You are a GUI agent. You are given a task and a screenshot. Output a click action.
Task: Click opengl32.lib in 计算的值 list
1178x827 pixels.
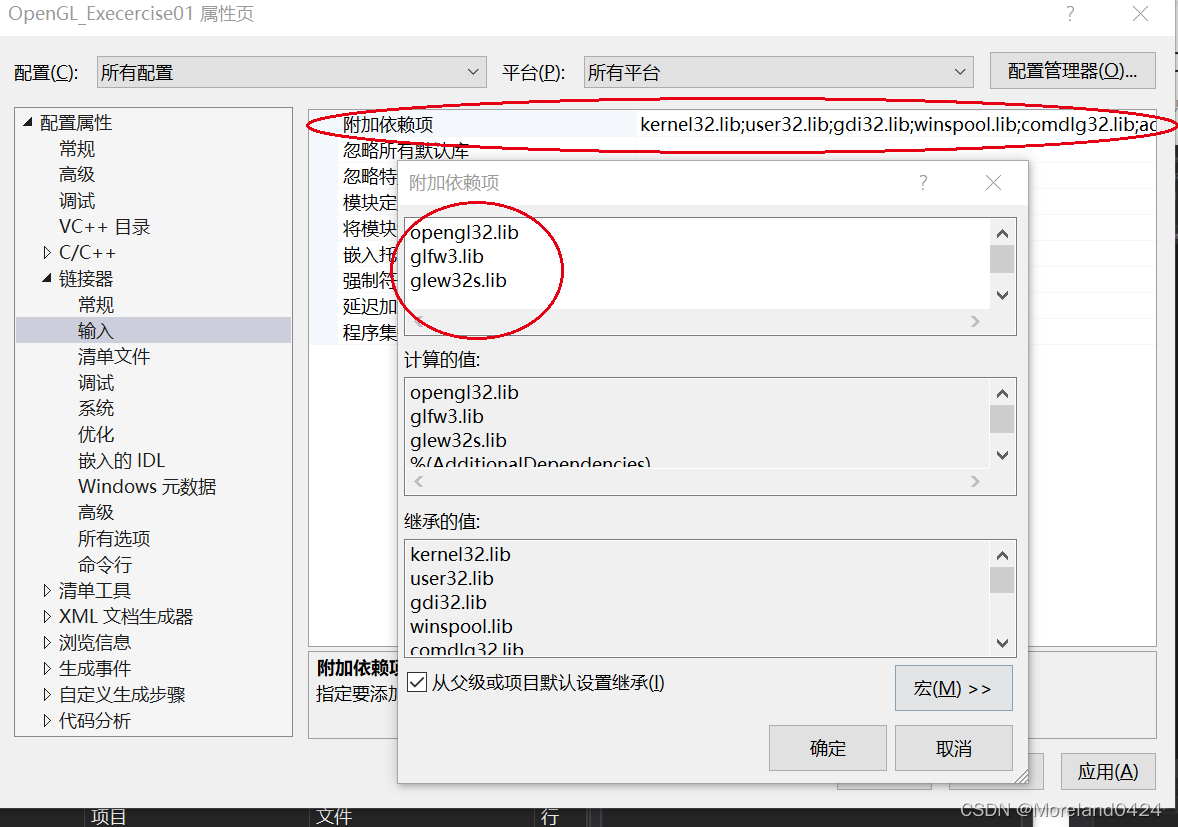point(464,392)
